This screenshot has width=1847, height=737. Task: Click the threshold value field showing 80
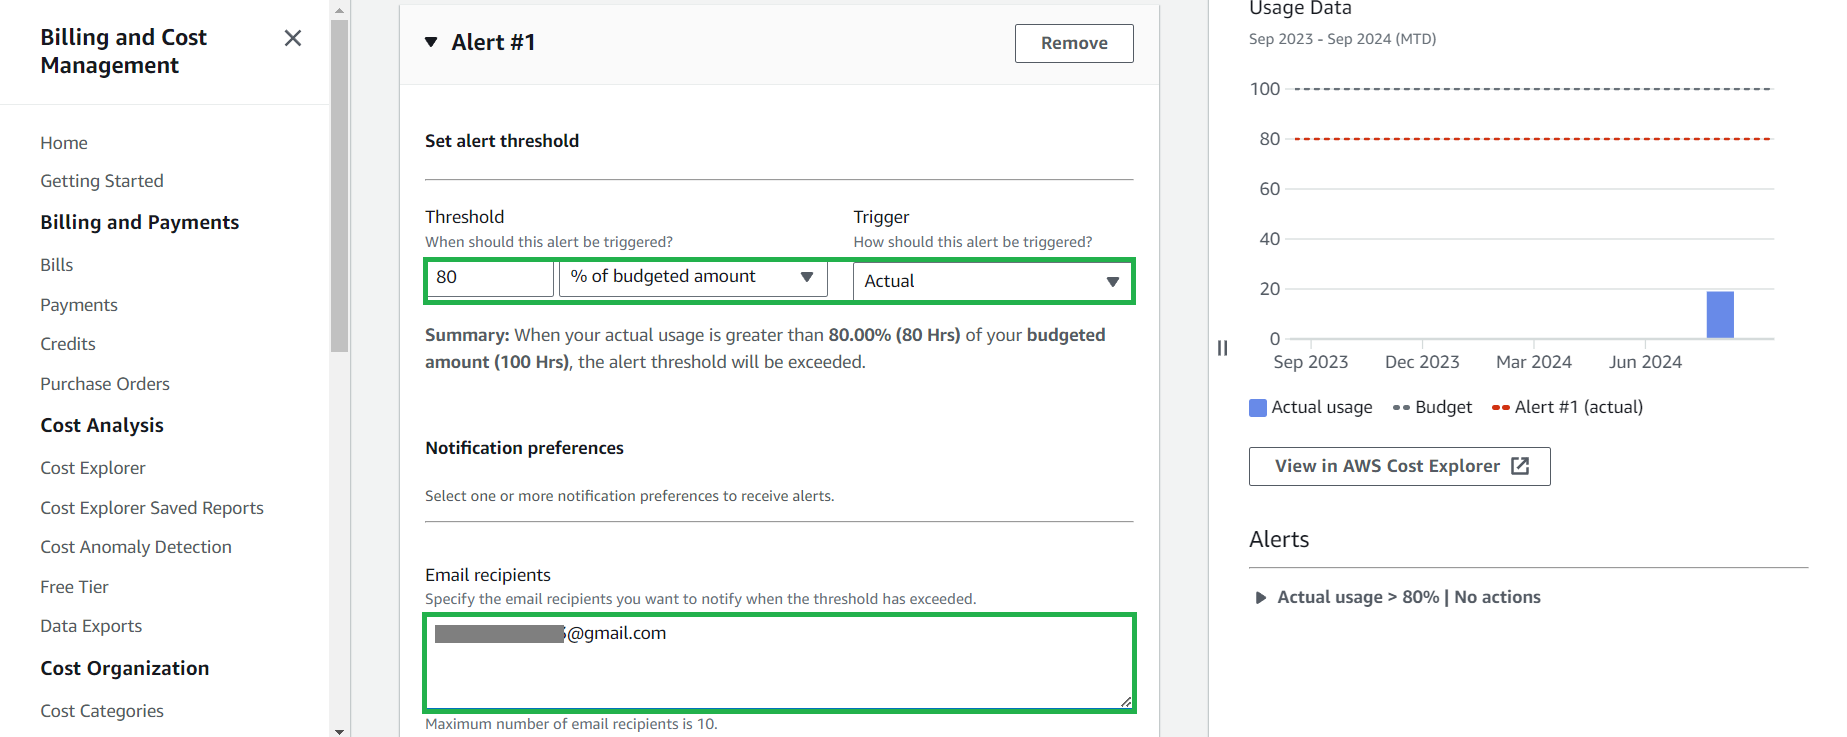pos(490,278)
